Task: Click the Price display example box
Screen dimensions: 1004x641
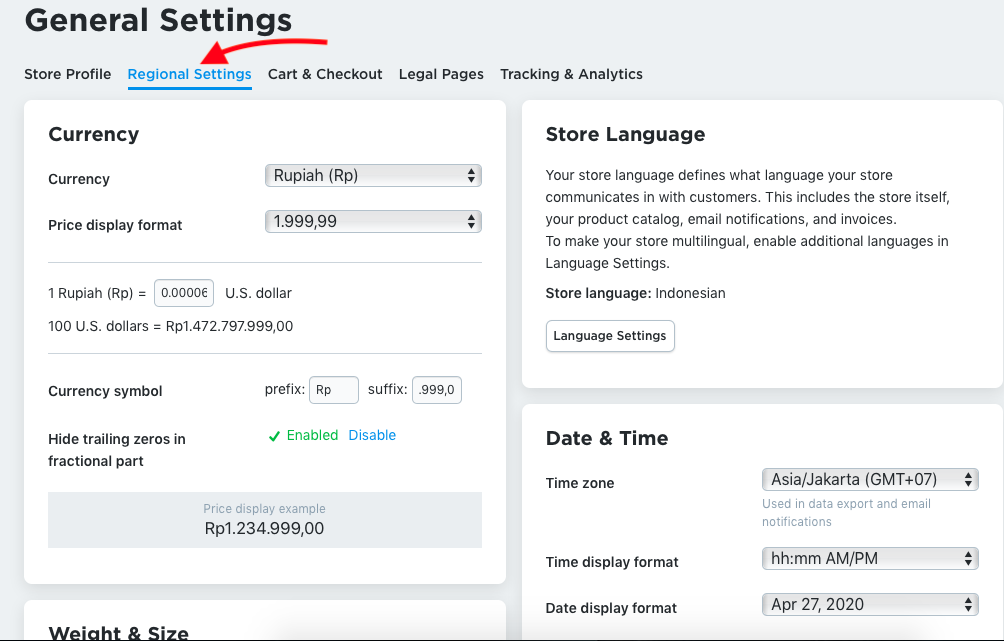Action: coord(264,520)
